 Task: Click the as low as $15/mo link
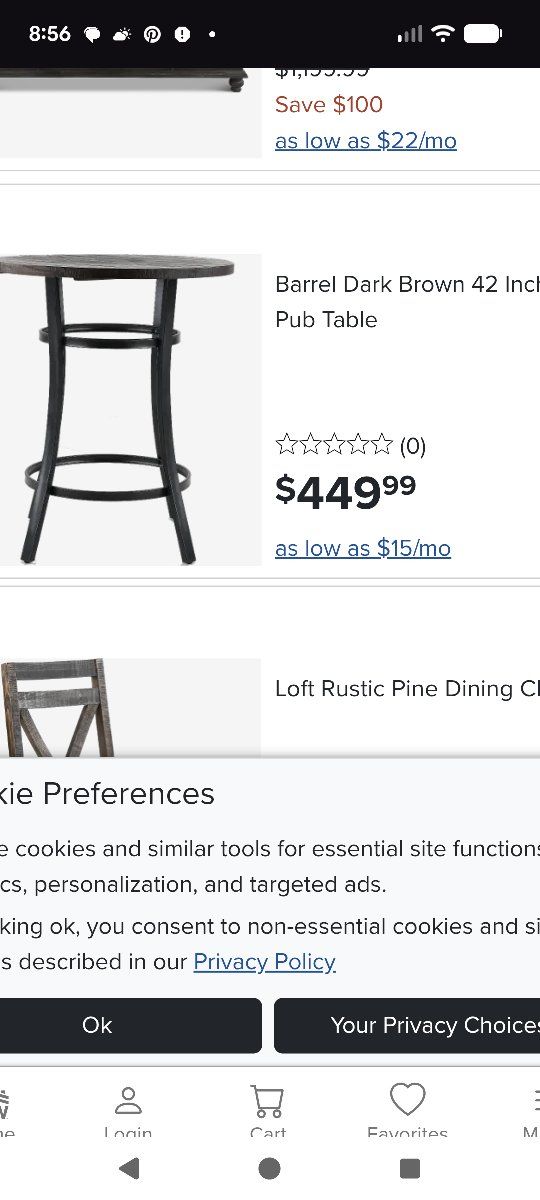363,548
